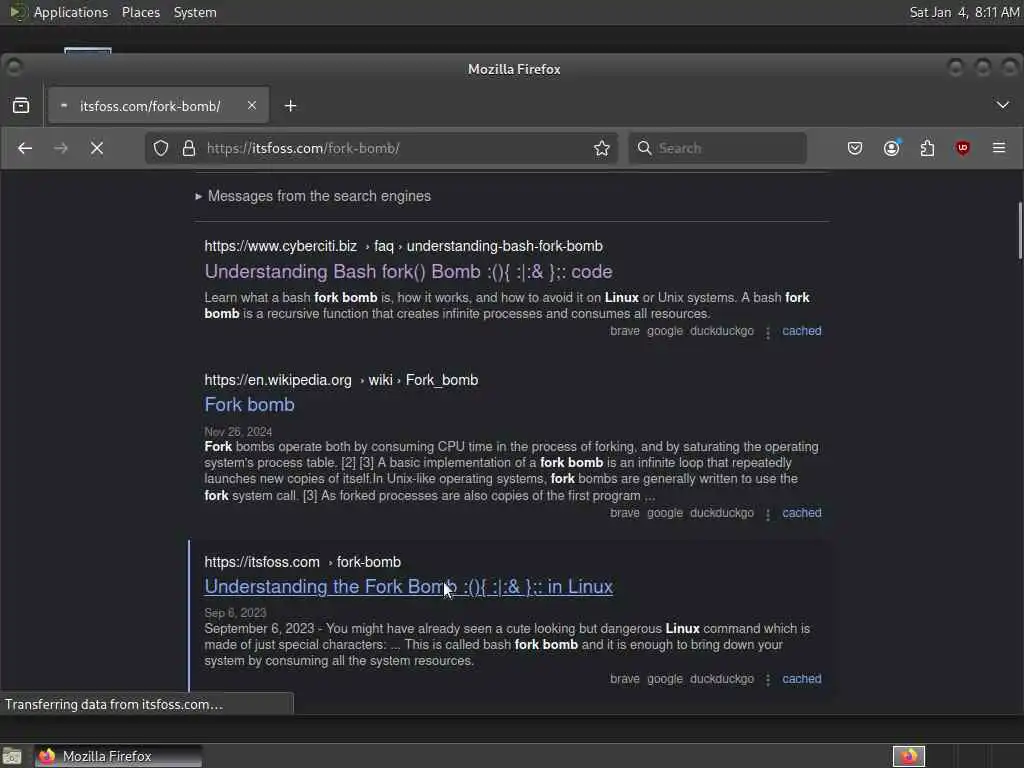
Task: Click the forward navigation arrow
Action: point(61,148)
